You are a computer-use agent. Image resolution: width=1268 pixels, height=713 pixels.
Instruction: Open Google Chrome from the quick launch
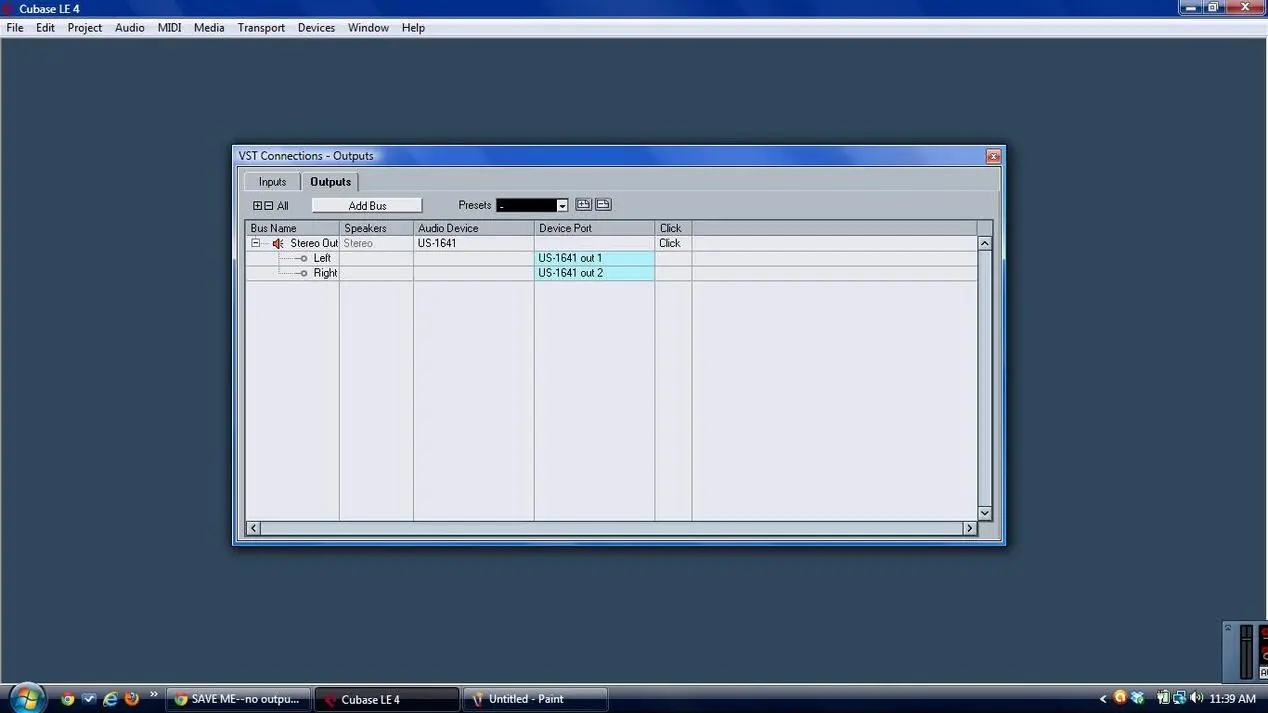point(68,699)
